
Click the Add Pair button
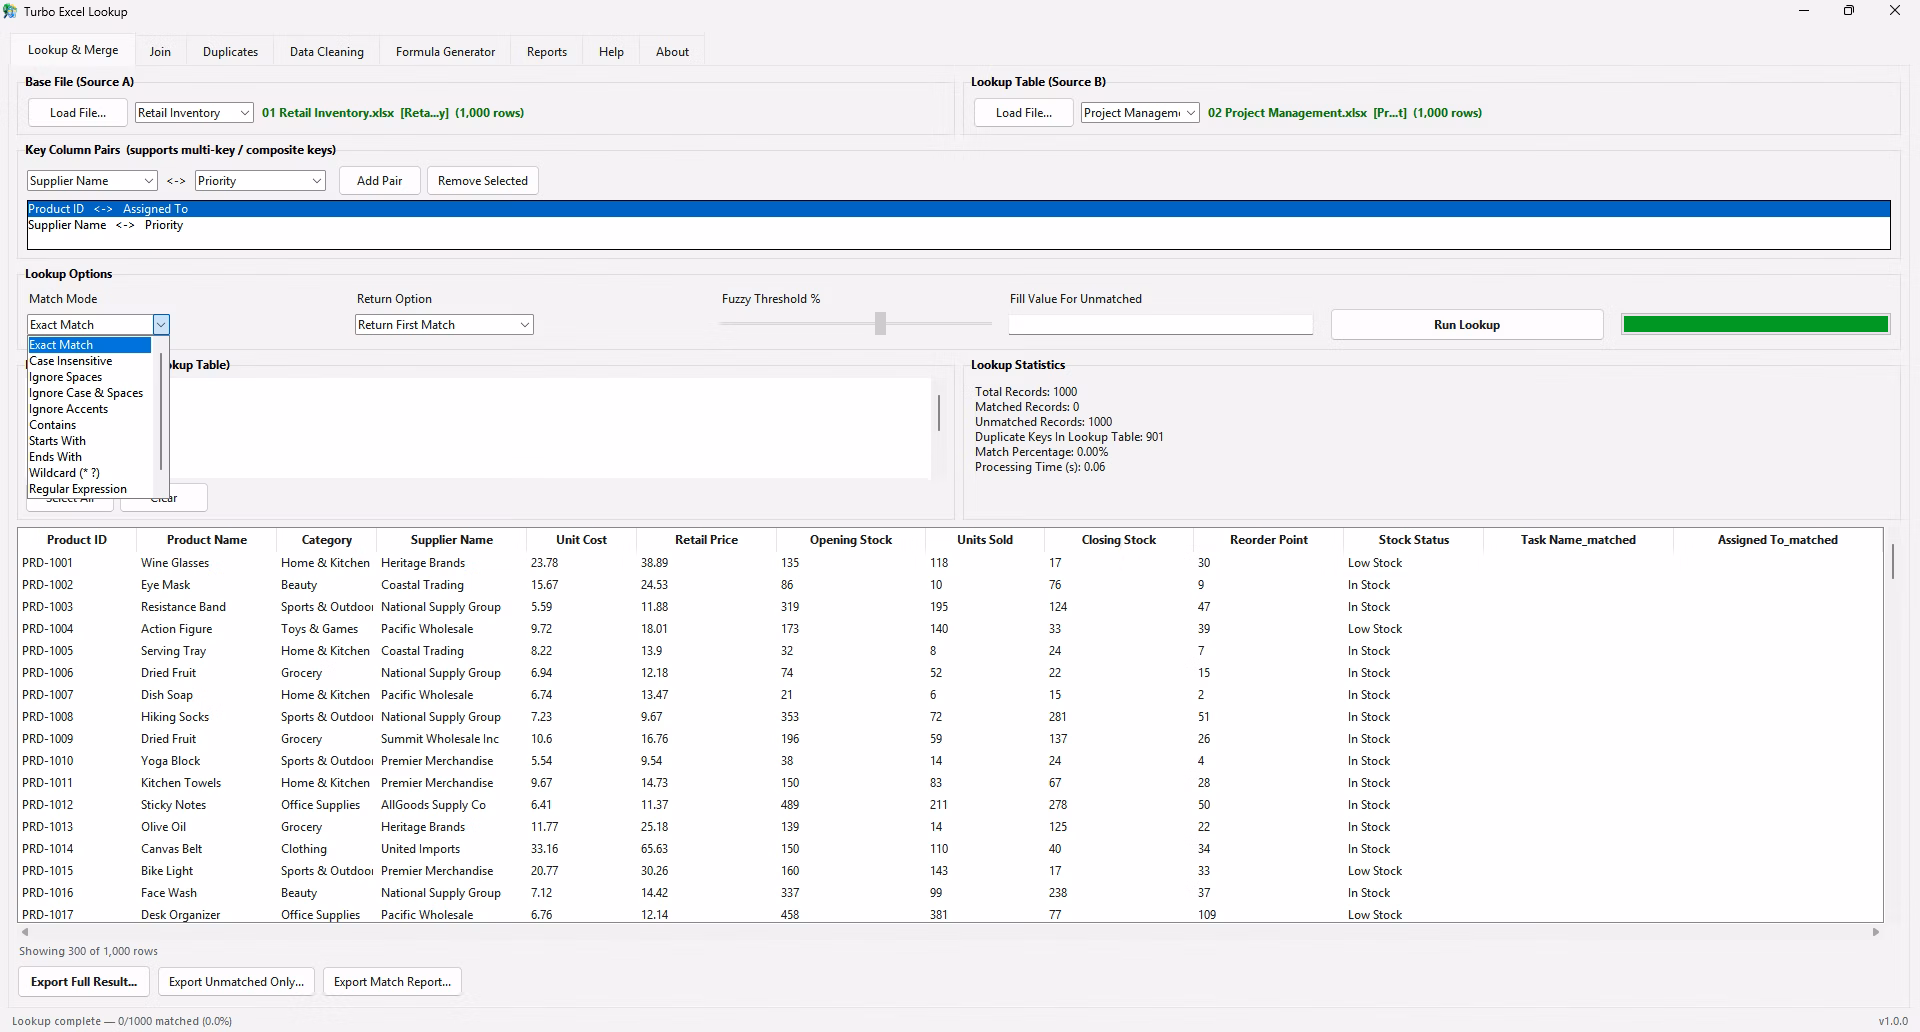380,181
